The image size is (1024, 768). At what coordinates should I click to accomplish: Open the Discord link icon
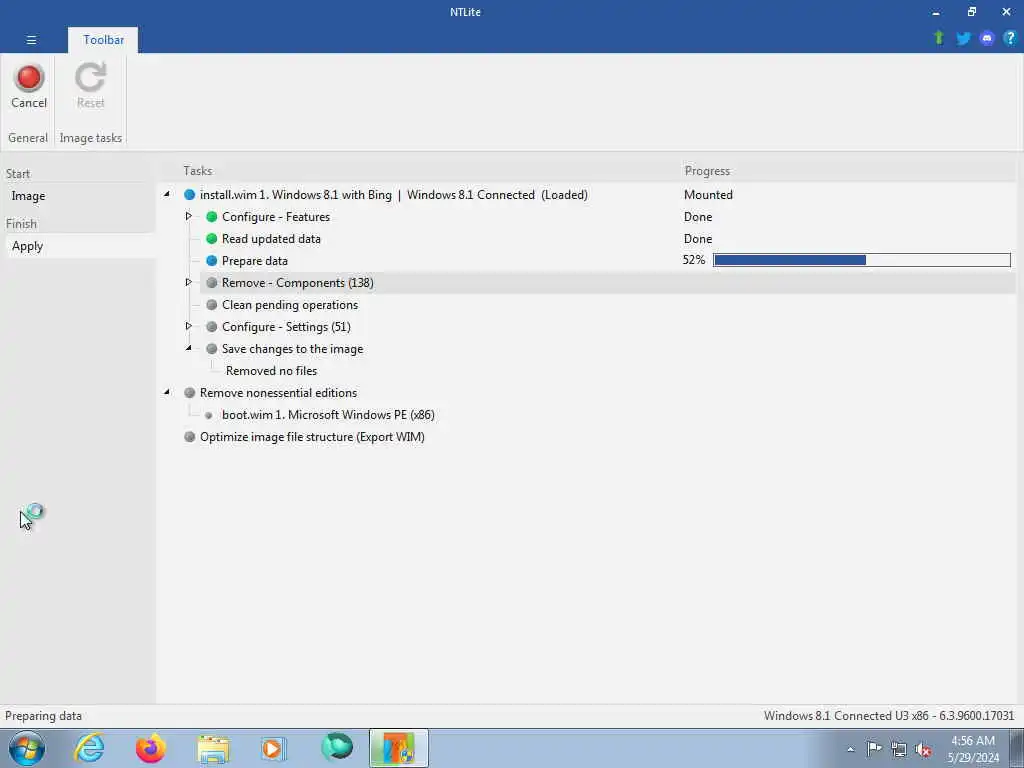(x=986, y=39)
